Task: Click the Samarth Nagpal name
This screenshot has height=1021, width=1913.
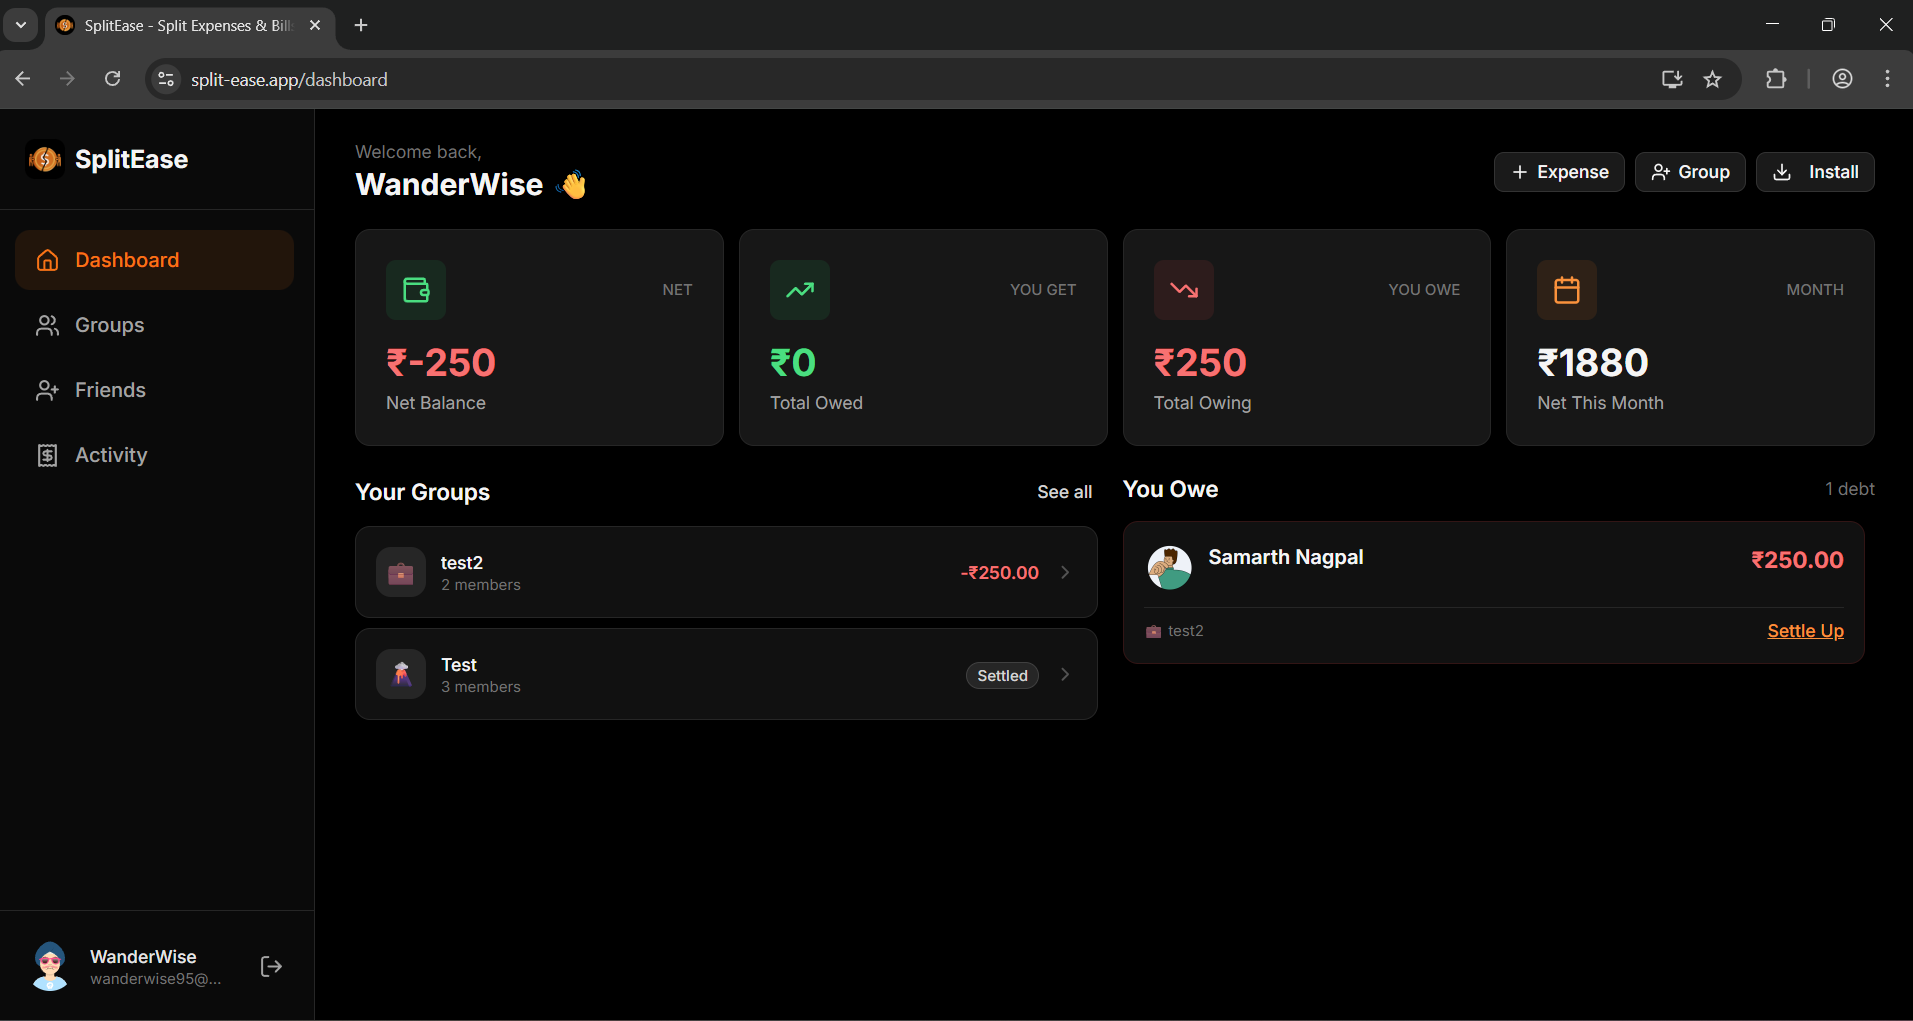Action: 1286,557
